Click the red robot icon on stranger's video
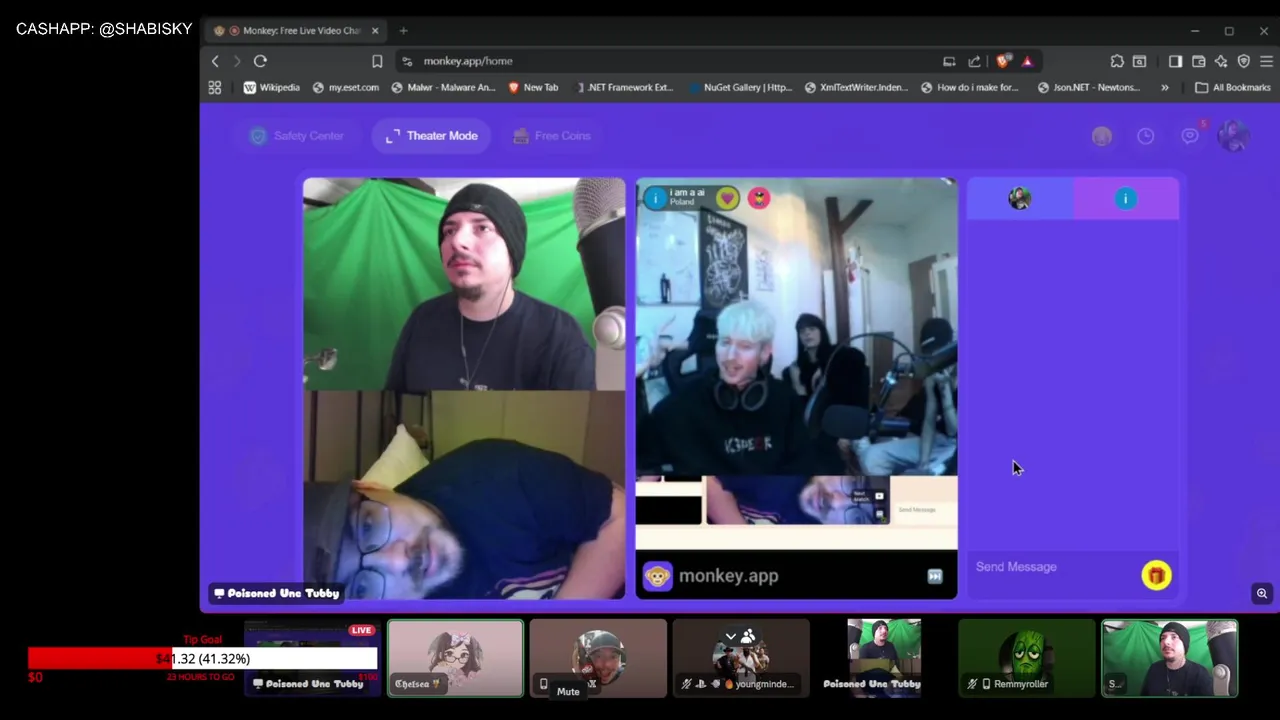The height and width of the screenshot is (720, 1280). (758, 198)
